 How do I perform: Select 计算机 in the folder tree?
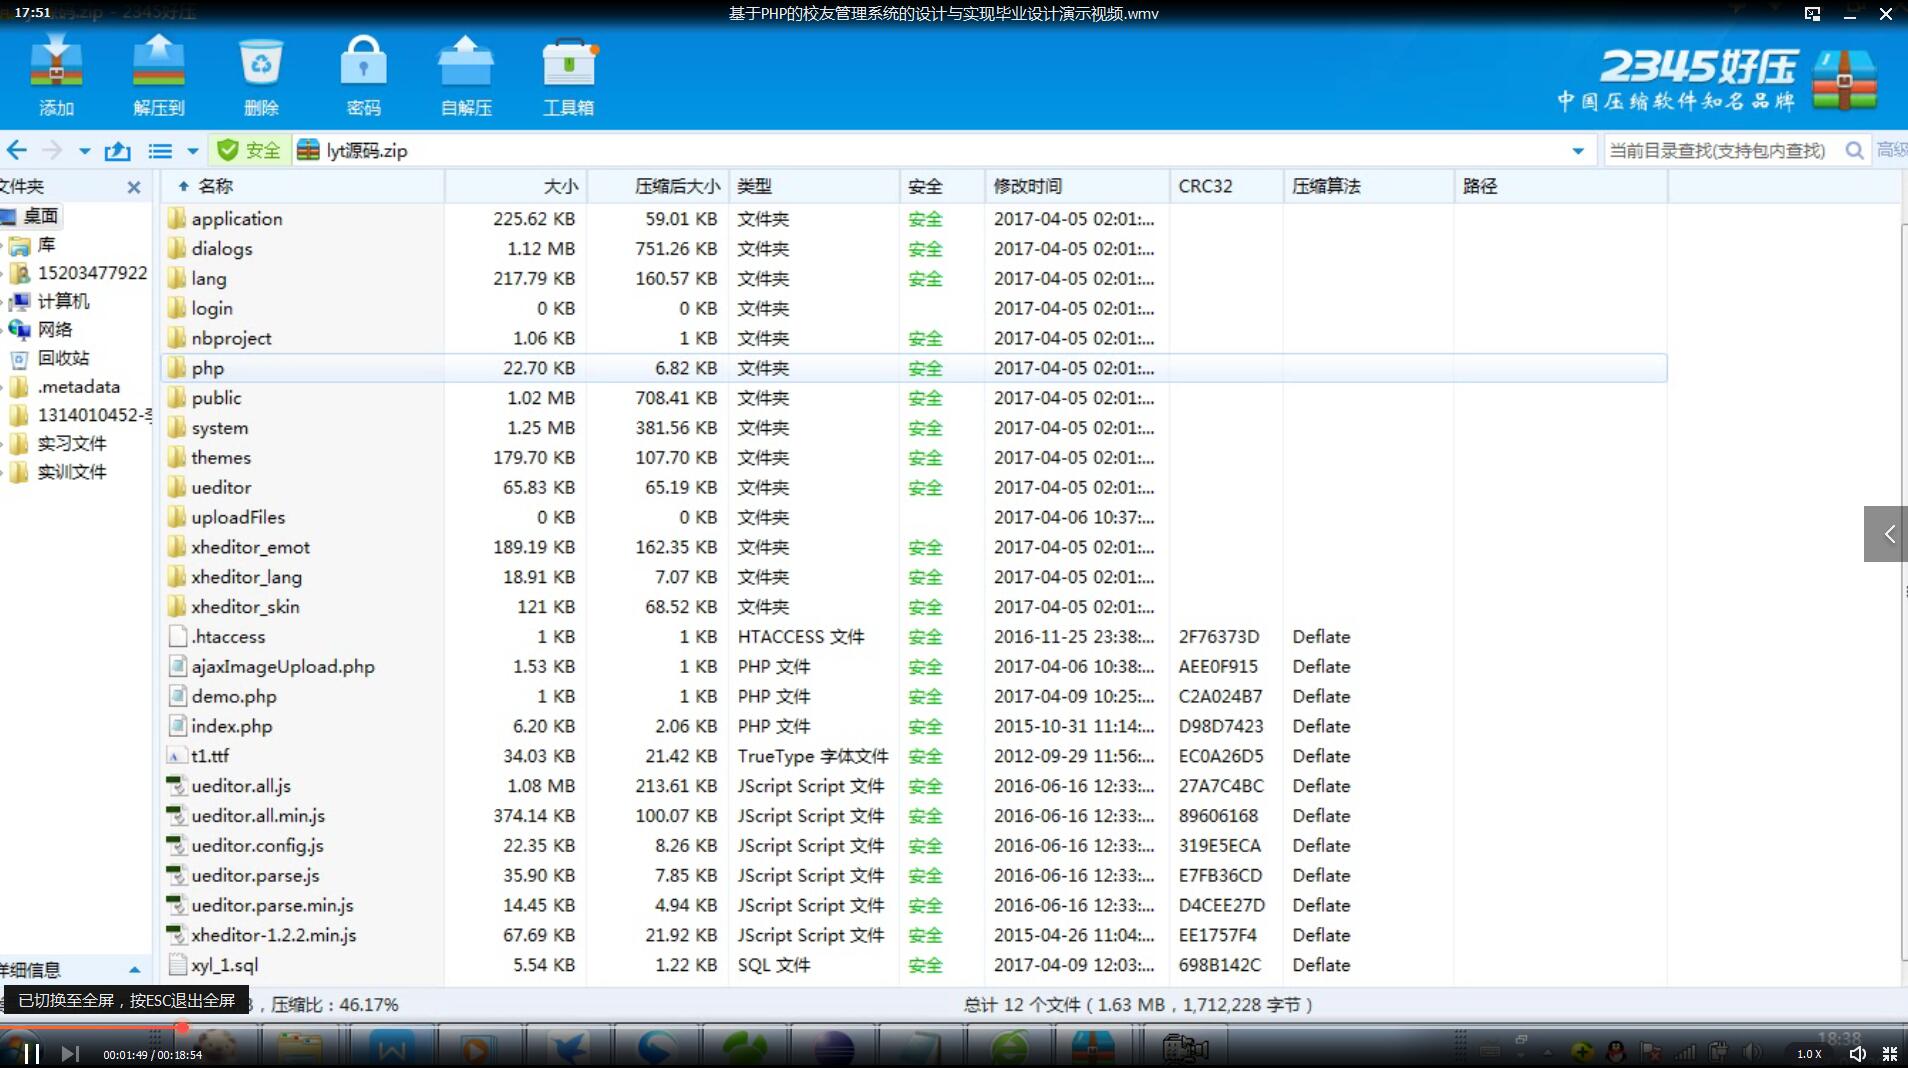tap(63, 301)
